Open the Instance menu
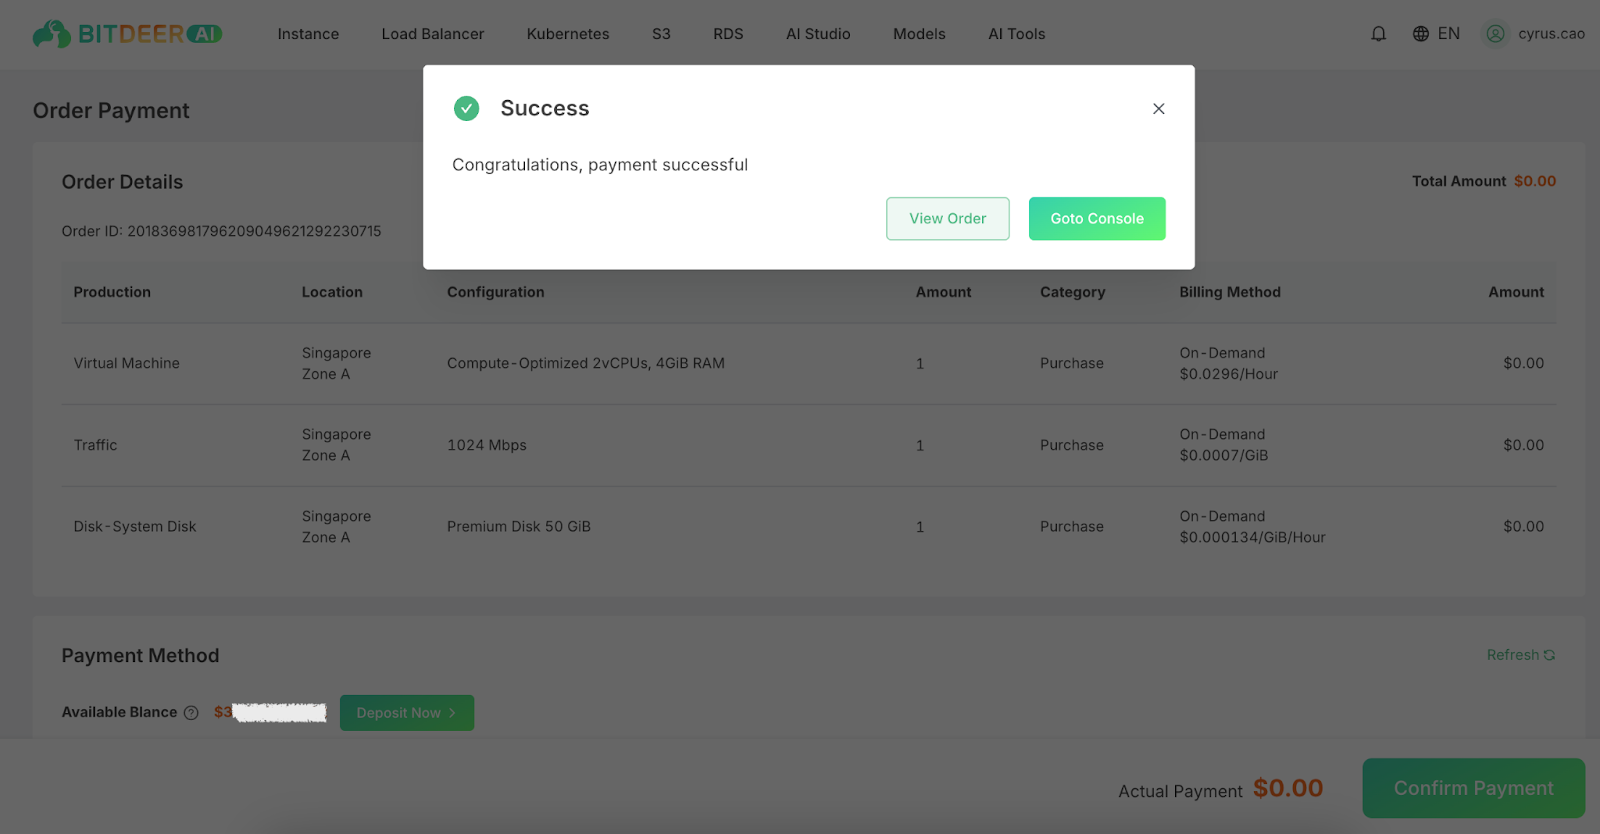The image size is (1600, 834). click(x=308, y=34)
